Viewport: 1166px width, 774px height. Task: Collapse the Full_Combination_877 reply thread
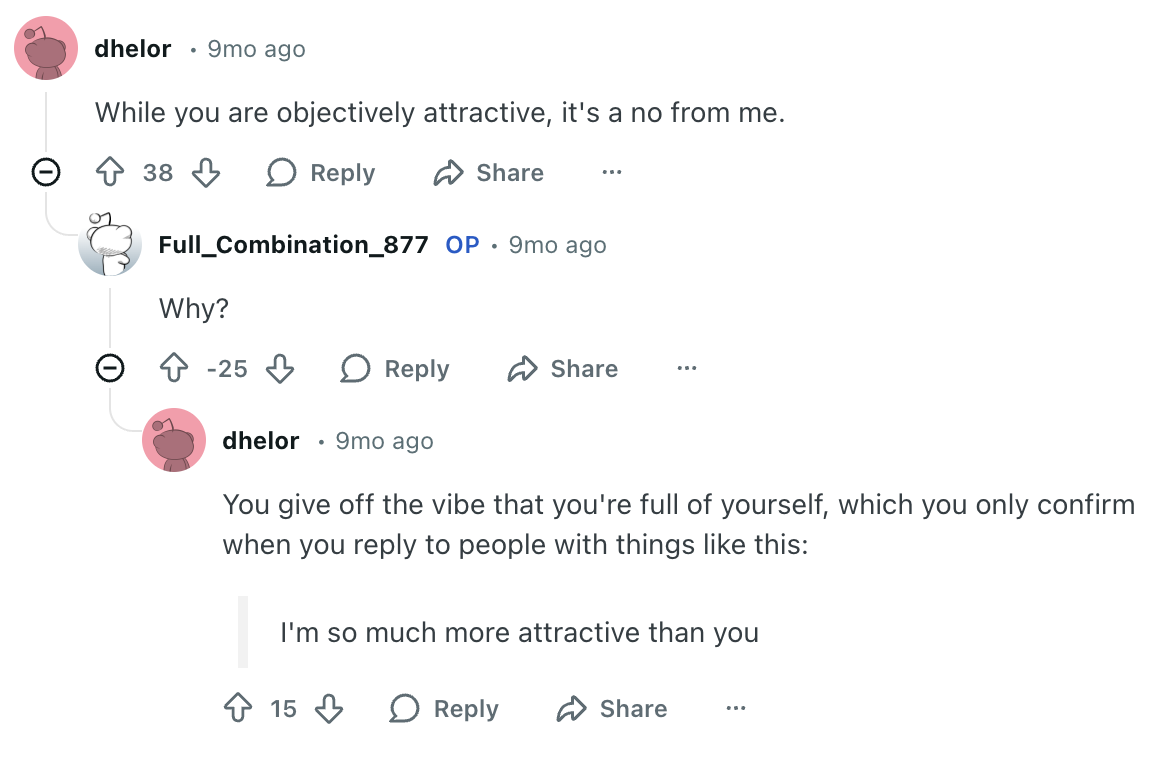109,369
